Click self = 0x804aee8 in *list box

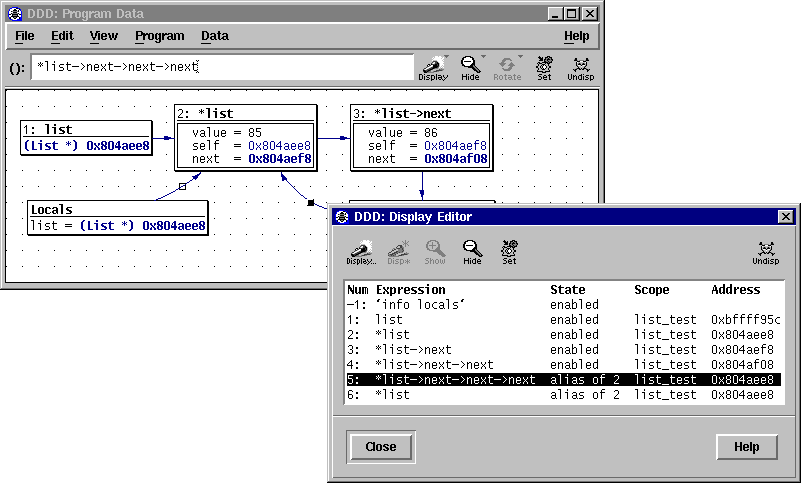tap(251, 146)
